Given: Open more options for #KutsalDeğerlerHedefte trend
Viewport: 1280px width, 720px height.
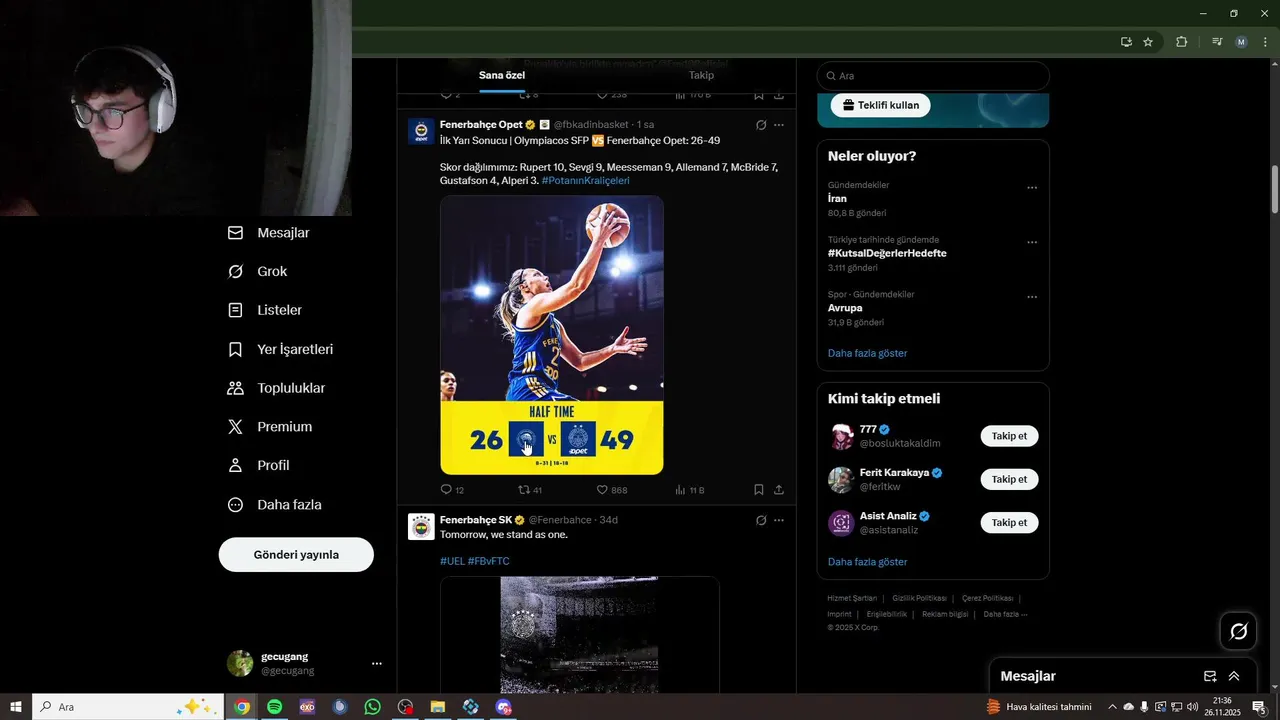Looking at the screenshot, I should point(1032,243).
